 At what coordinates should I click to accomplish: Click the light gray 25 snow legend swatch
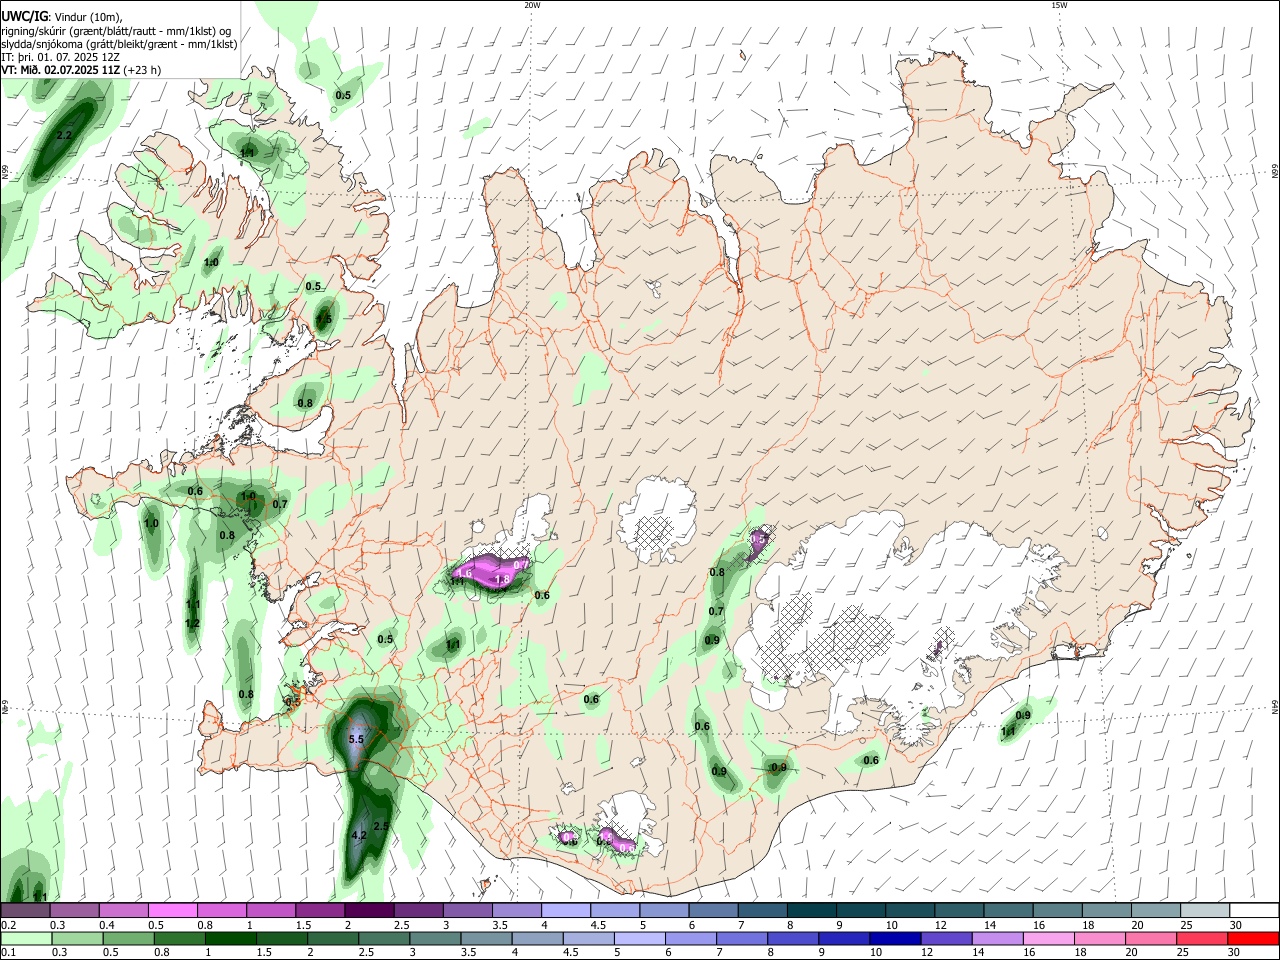tap(1205, 910)
